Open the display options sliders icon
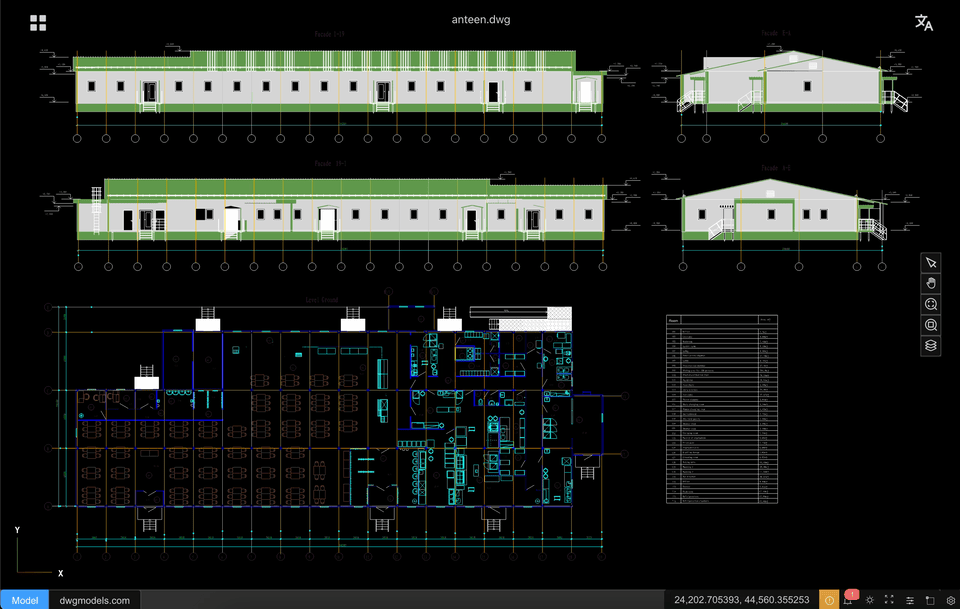The height and width of the screenshot is (609, 960). [909, 599]
